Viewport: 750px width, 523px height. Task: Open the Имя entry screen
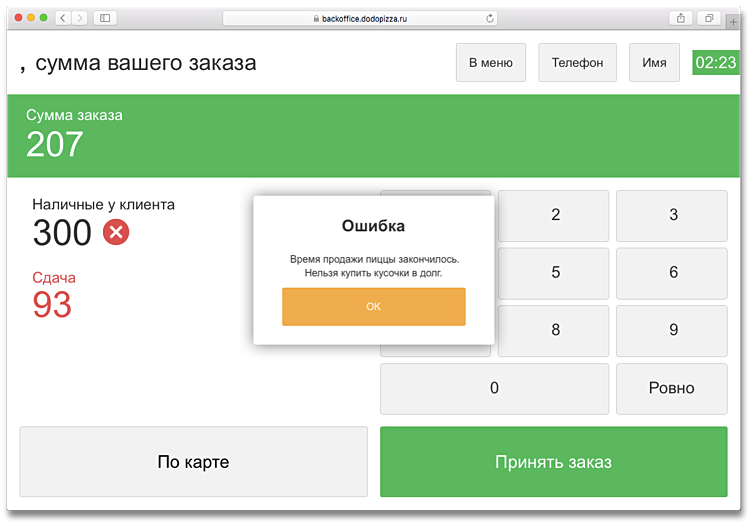tap(654, 63)
